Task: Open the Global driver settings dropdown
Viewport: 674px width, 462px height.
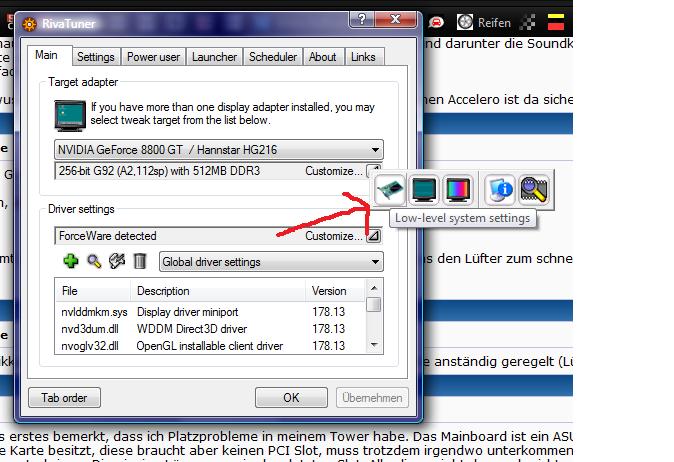Action: point(271,262)
